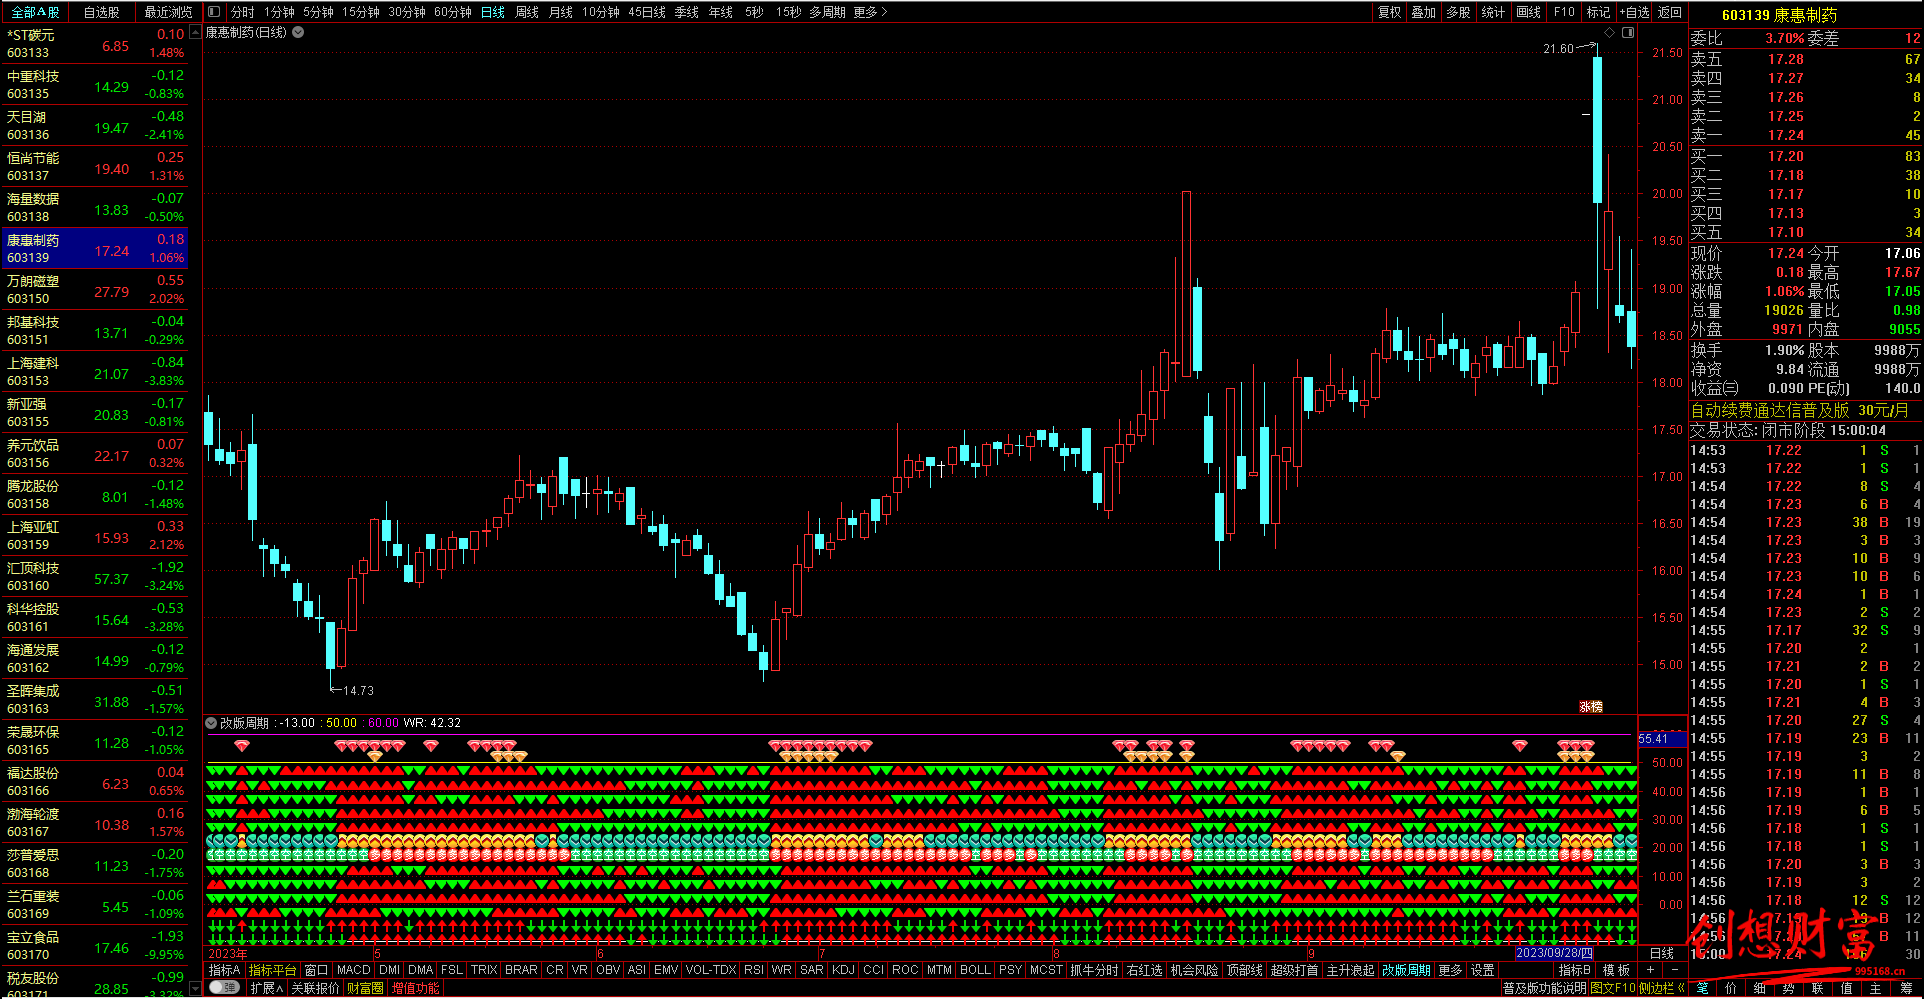Select the 价 price tab at bottom right
Viewport: 1924px width, 999px height.
[1731, 987]
